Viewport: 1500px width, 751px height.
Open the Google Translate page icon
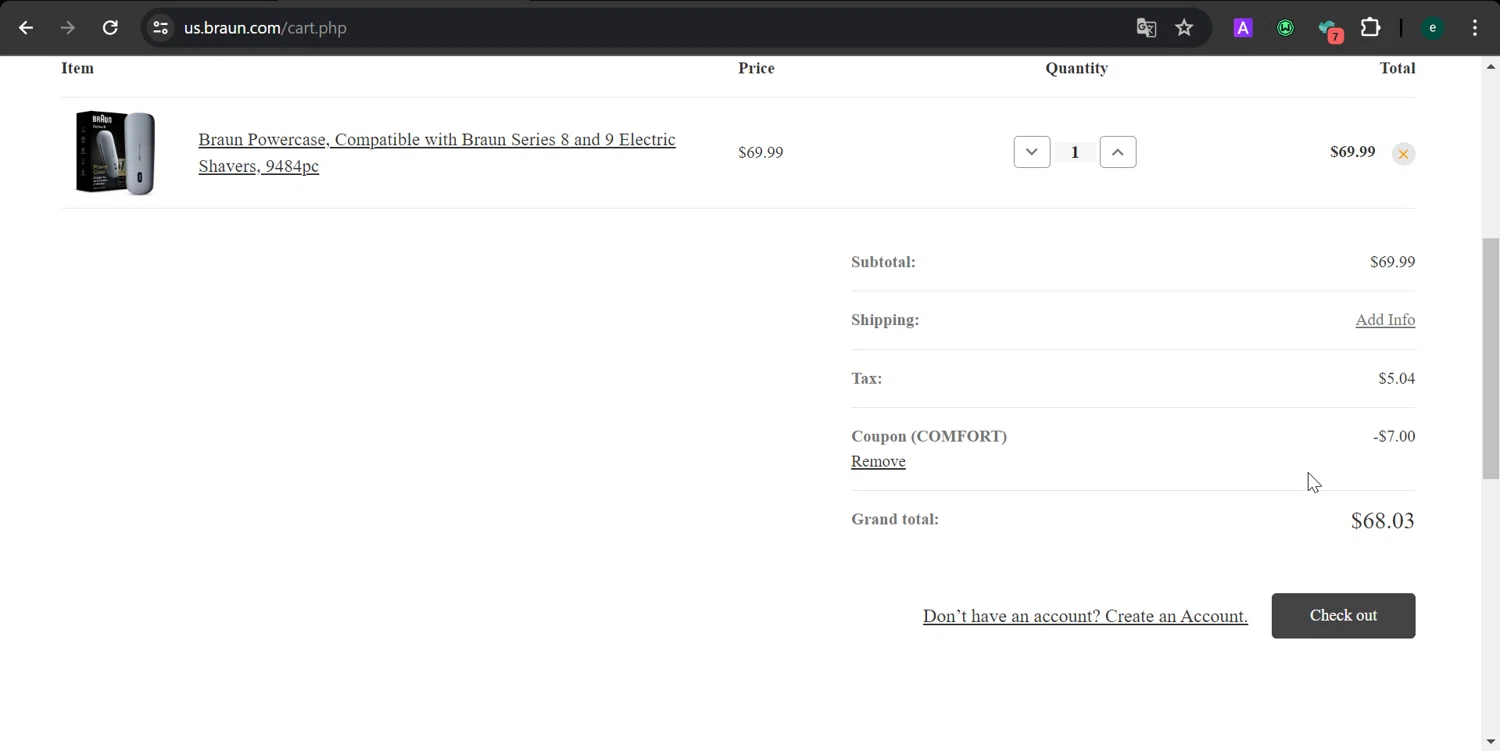tap(1146, 28)
